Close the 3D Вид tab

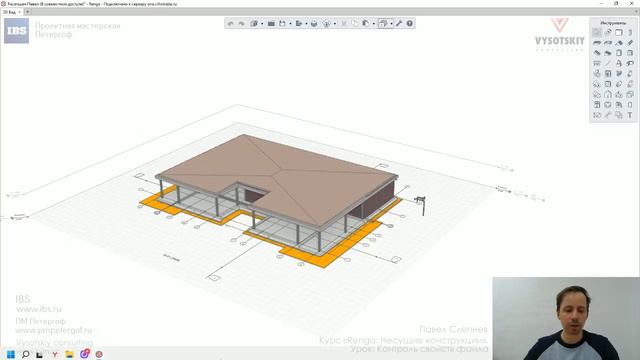point(20,12)
